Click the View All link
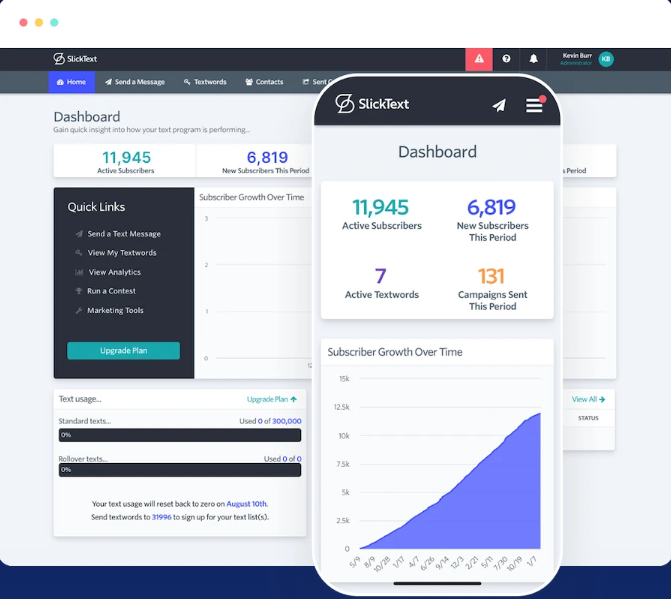 pyautogui.click(x=588, y=399)
